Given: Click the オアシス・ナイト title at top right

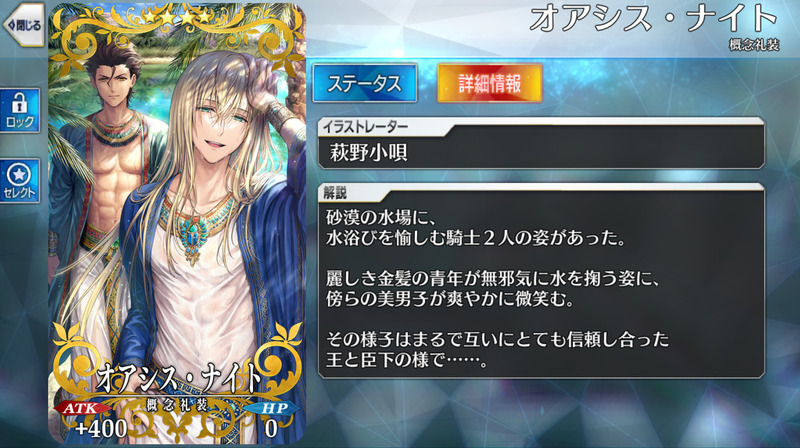Looking at the screenshot, I should (x=654, y=18).
